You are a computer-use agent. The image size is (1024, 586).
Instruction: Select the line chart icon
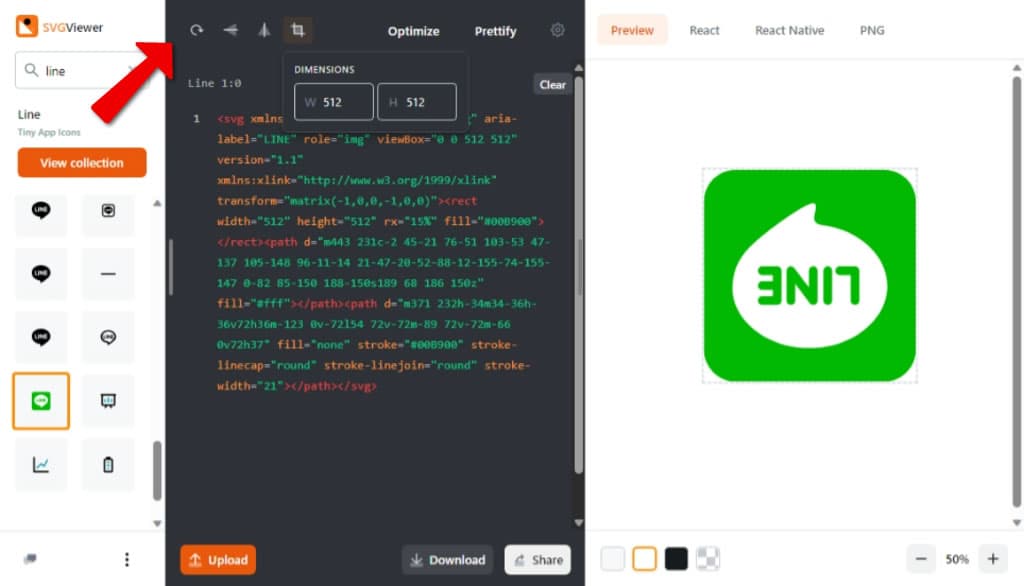click(41, 464)
